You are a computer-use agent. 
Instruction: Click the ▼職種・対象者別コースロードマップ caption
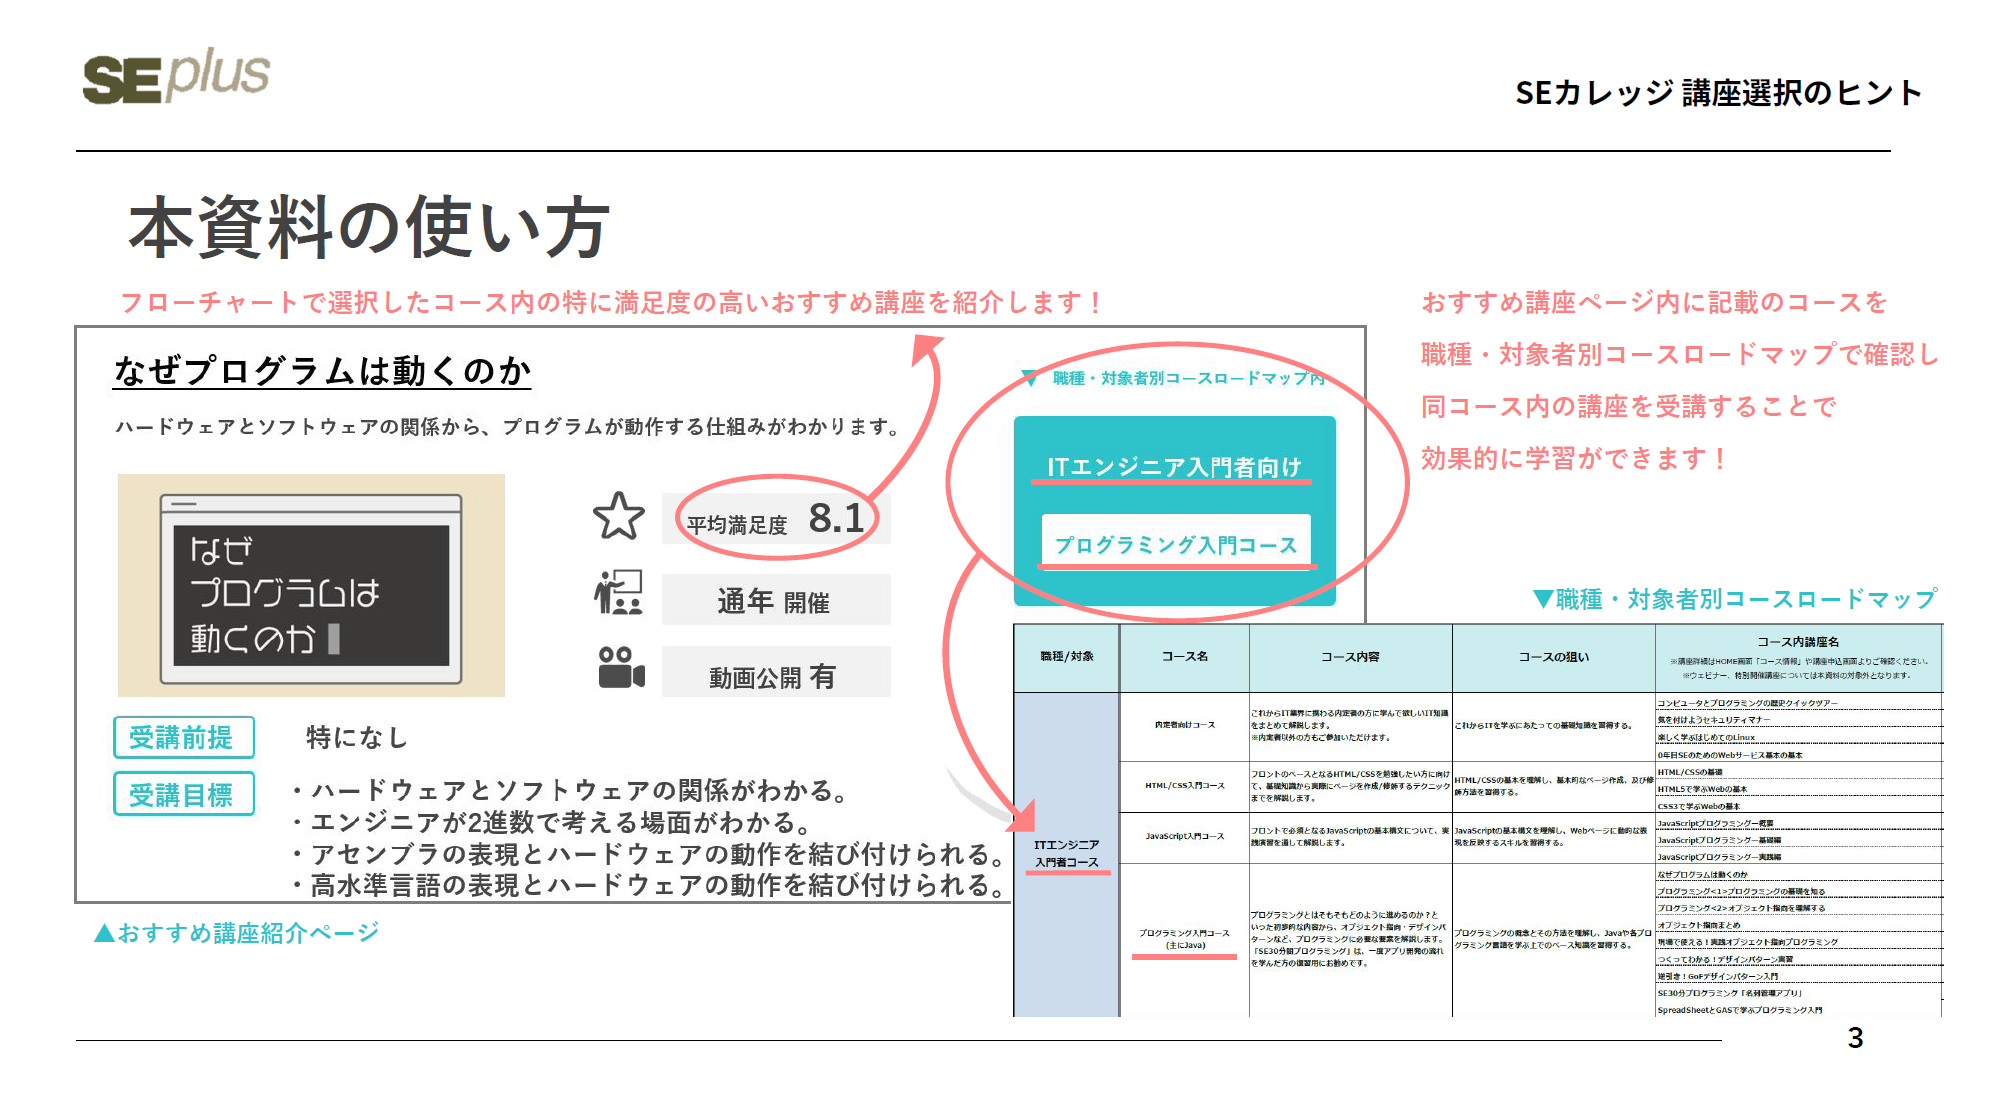(1735, 599)
